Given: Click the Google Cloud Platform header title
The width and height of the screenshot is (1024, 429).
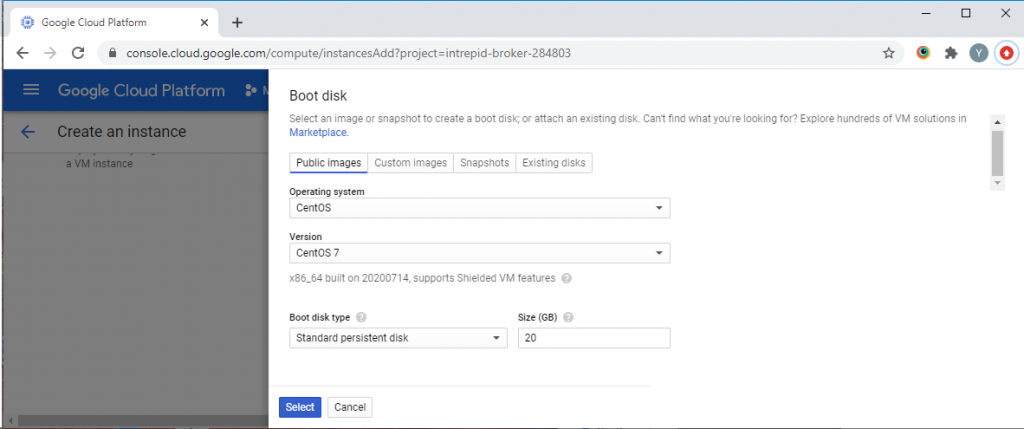Looking at the screenshot, I should 141,90.
